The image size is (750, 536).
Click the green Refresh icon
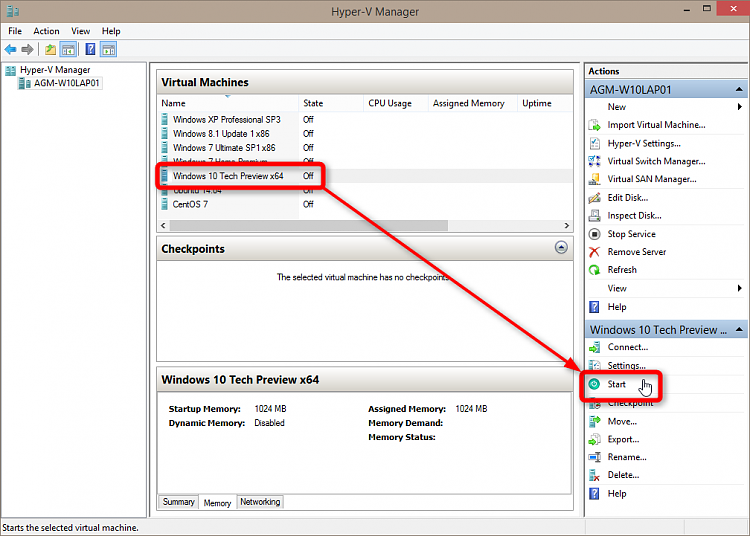(595, 270)
